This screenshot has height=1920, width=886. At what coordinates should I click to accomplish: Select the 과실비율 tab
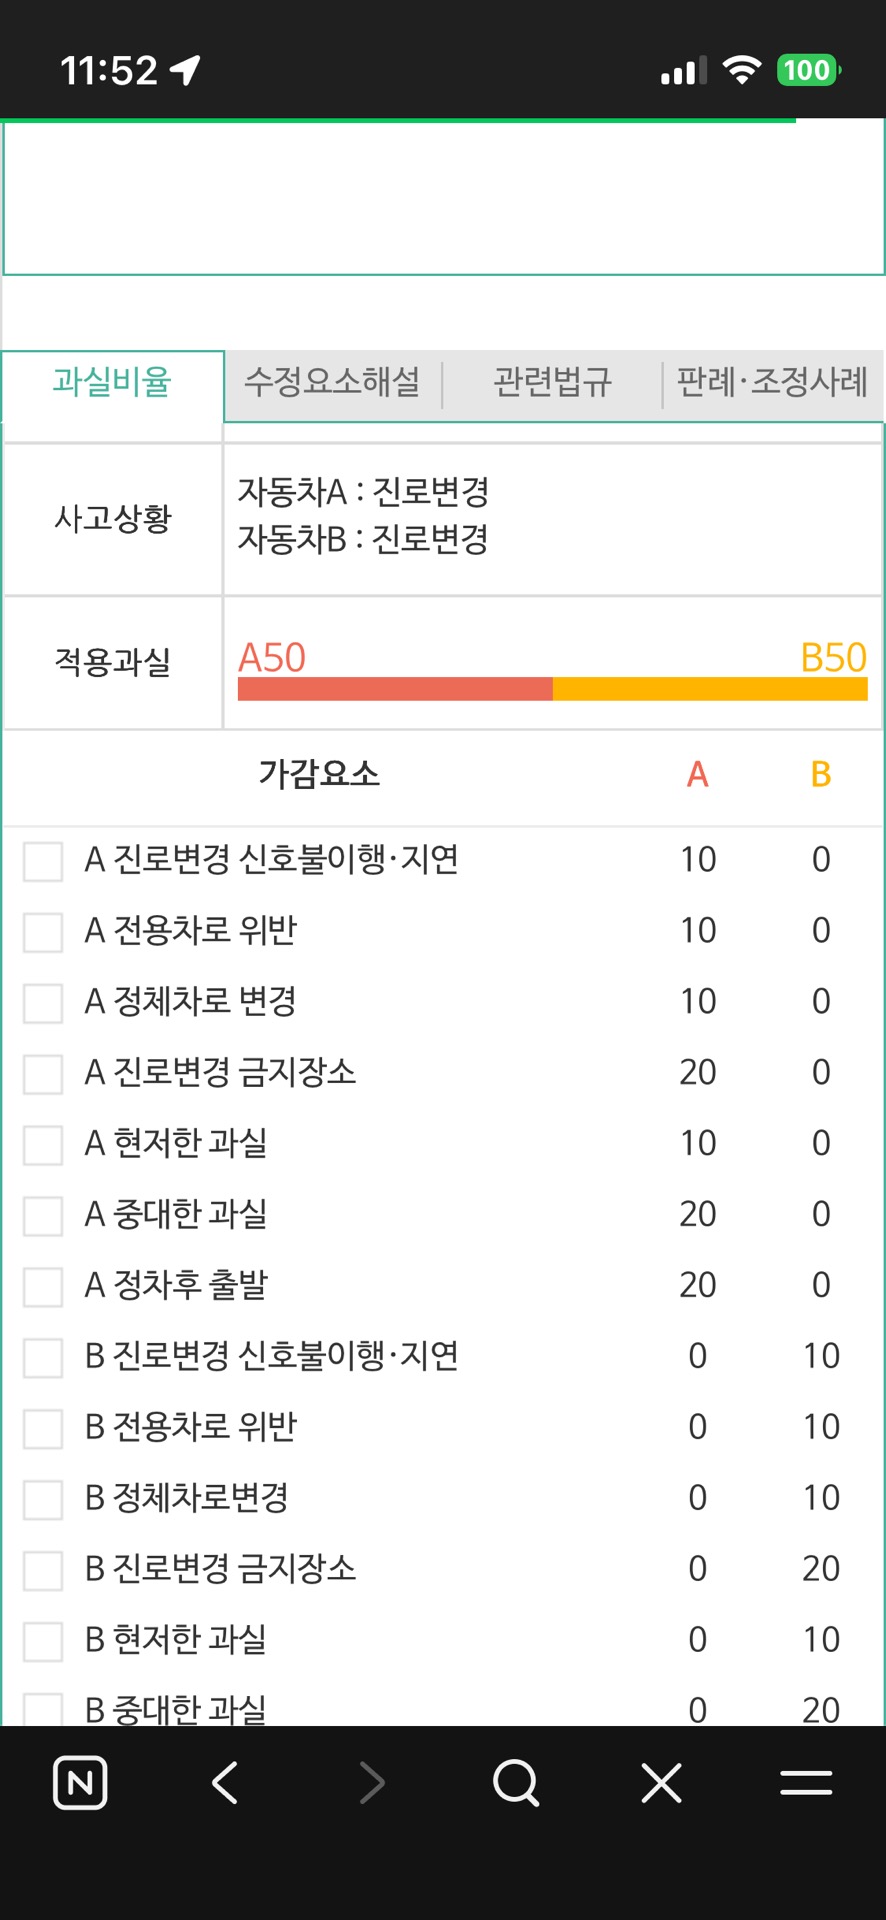[112, 382]
